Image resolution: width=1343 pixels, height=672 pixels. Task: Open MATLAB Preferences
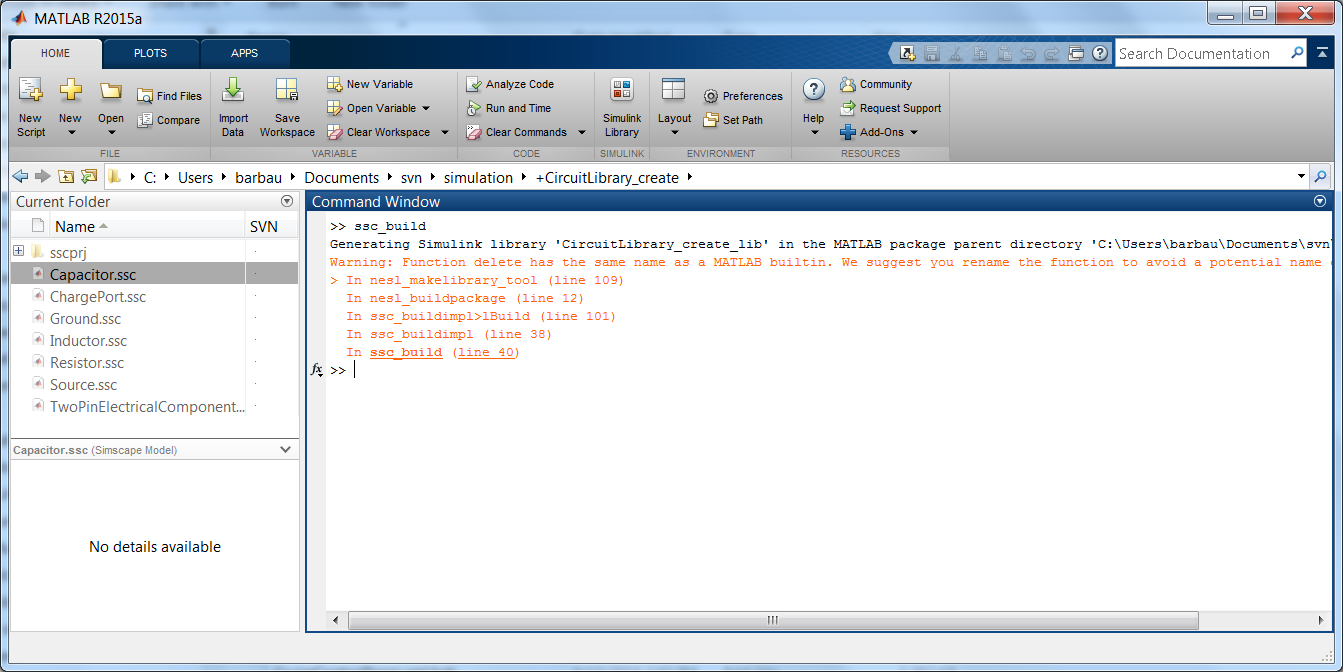[743, 95]
